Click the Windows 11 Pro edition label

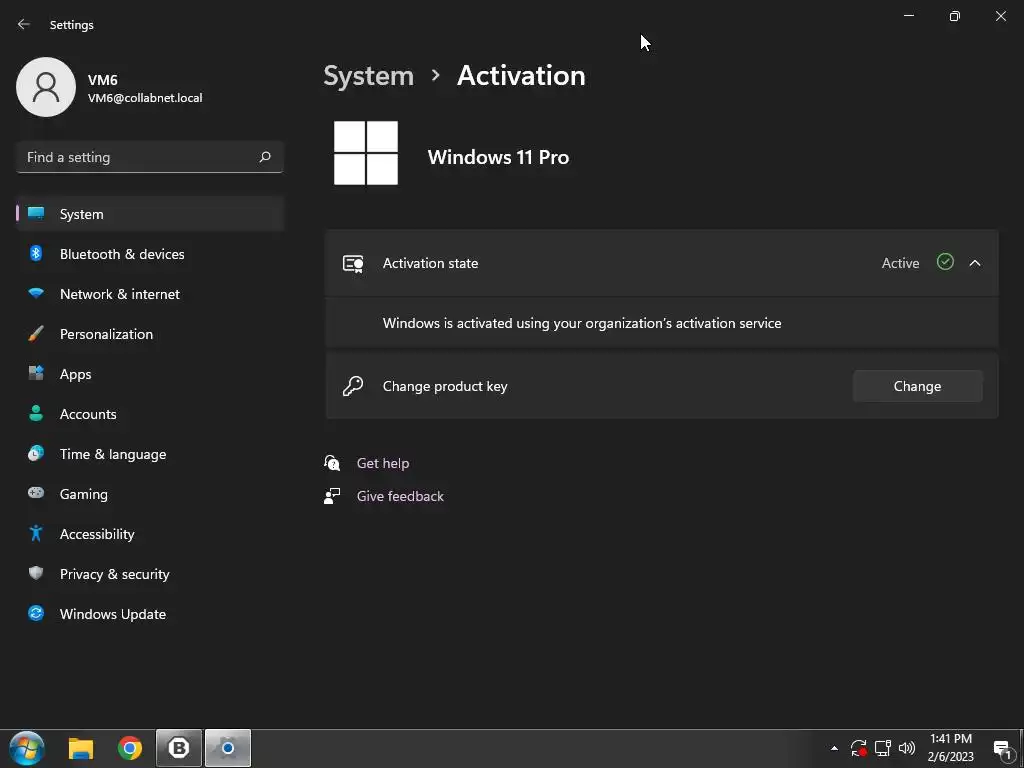pyautogui.click(x=498, y=157)
